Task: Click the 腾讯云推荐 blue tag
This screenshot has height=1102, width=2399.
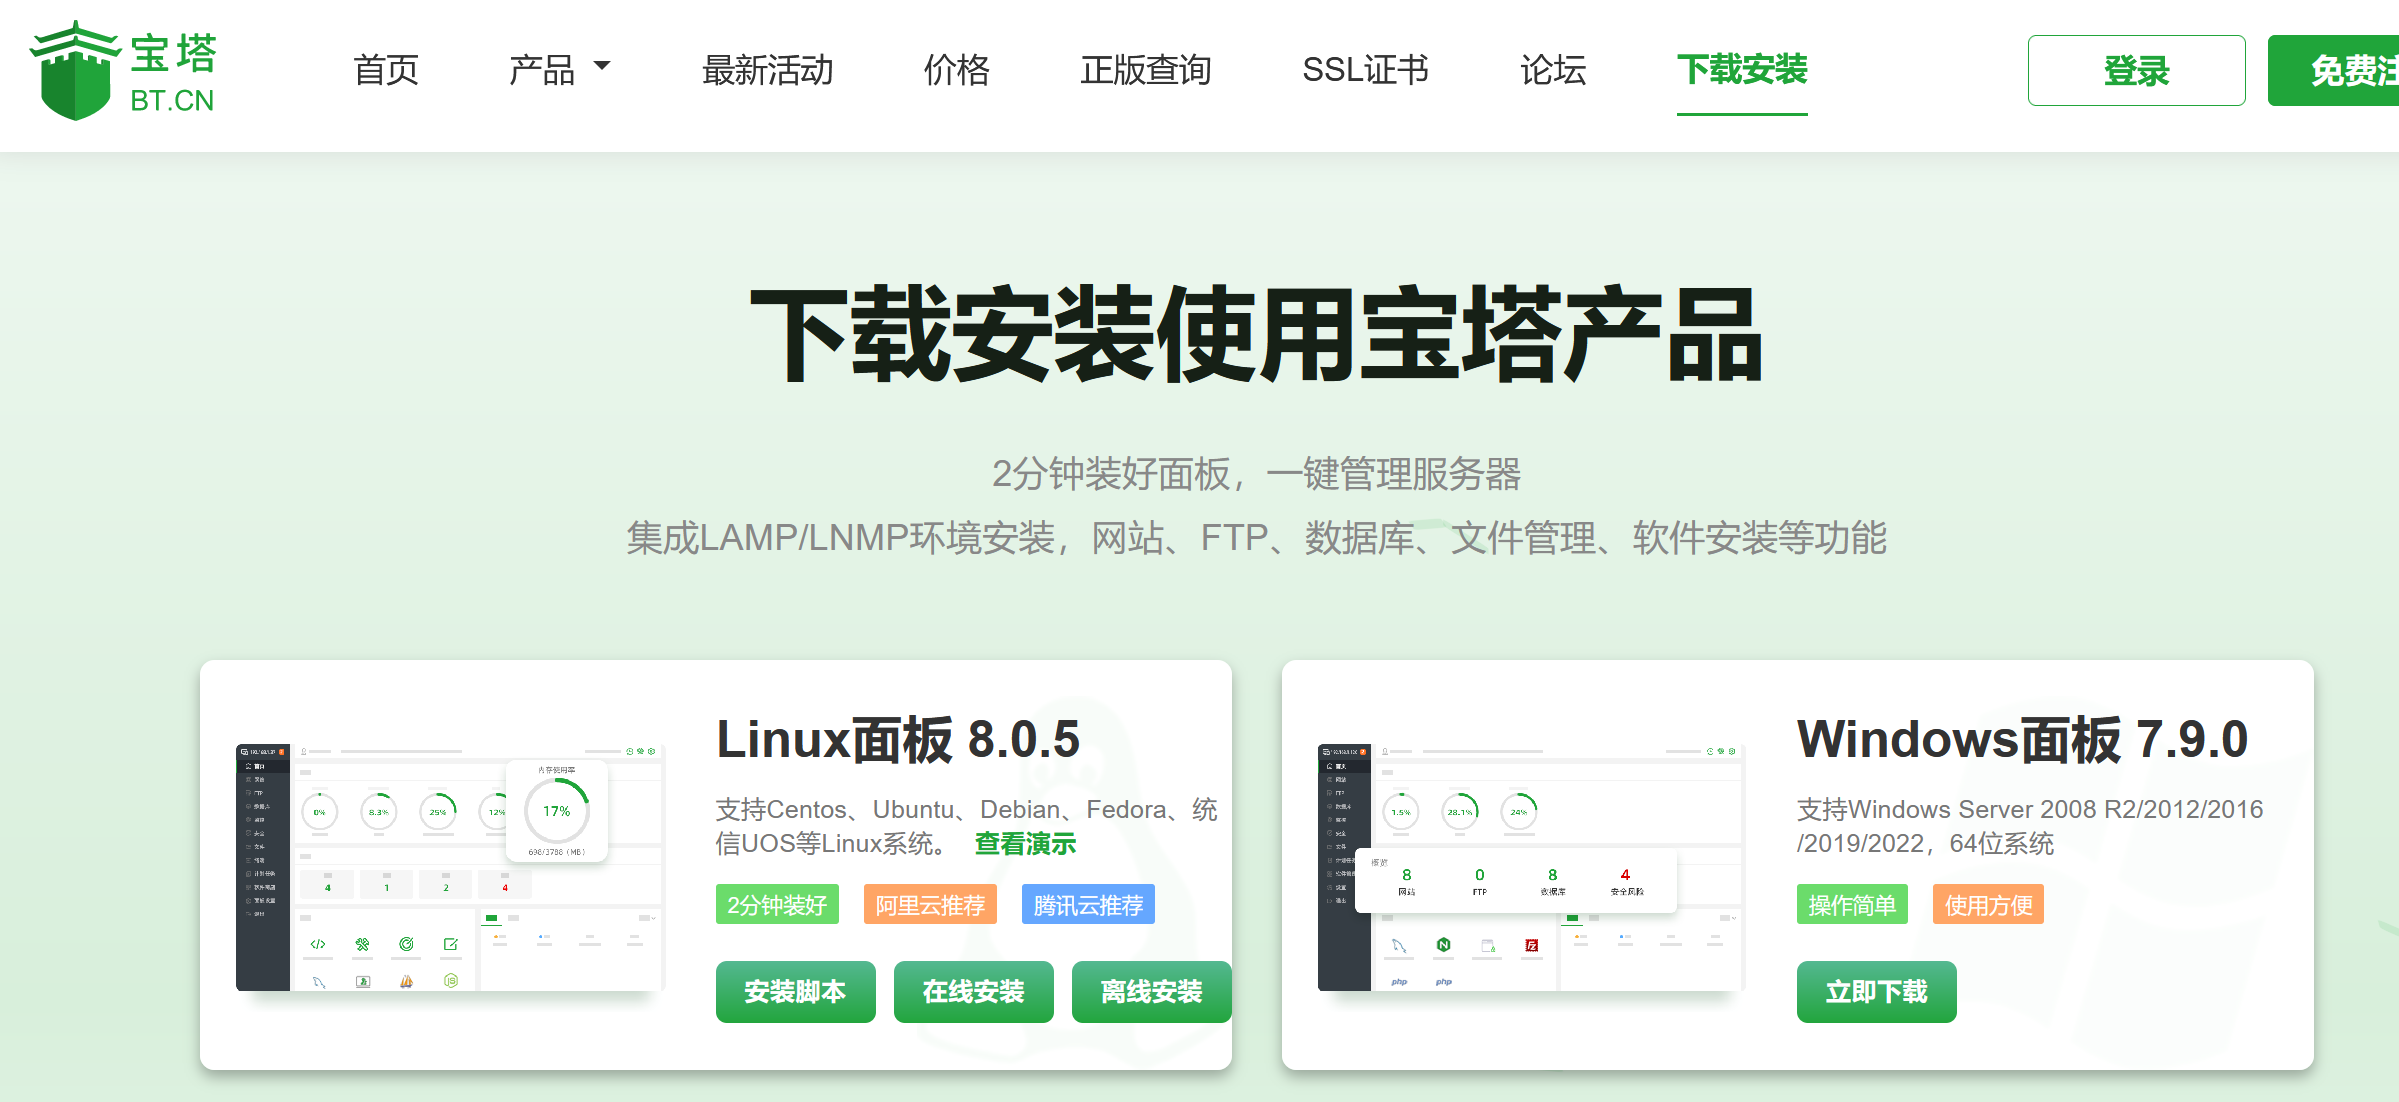Action: click(x=1088, y=905)
